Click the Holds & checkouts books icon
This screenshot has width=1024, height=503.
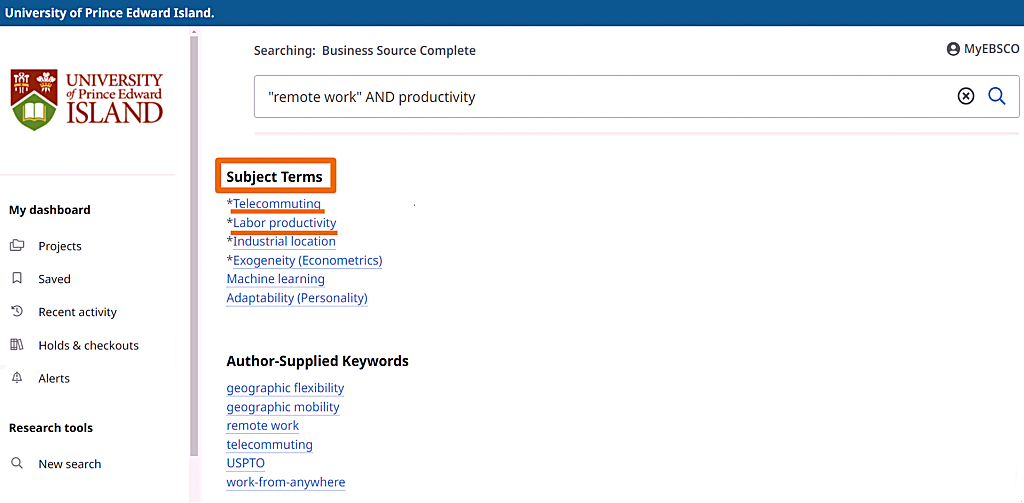[17, 345]
